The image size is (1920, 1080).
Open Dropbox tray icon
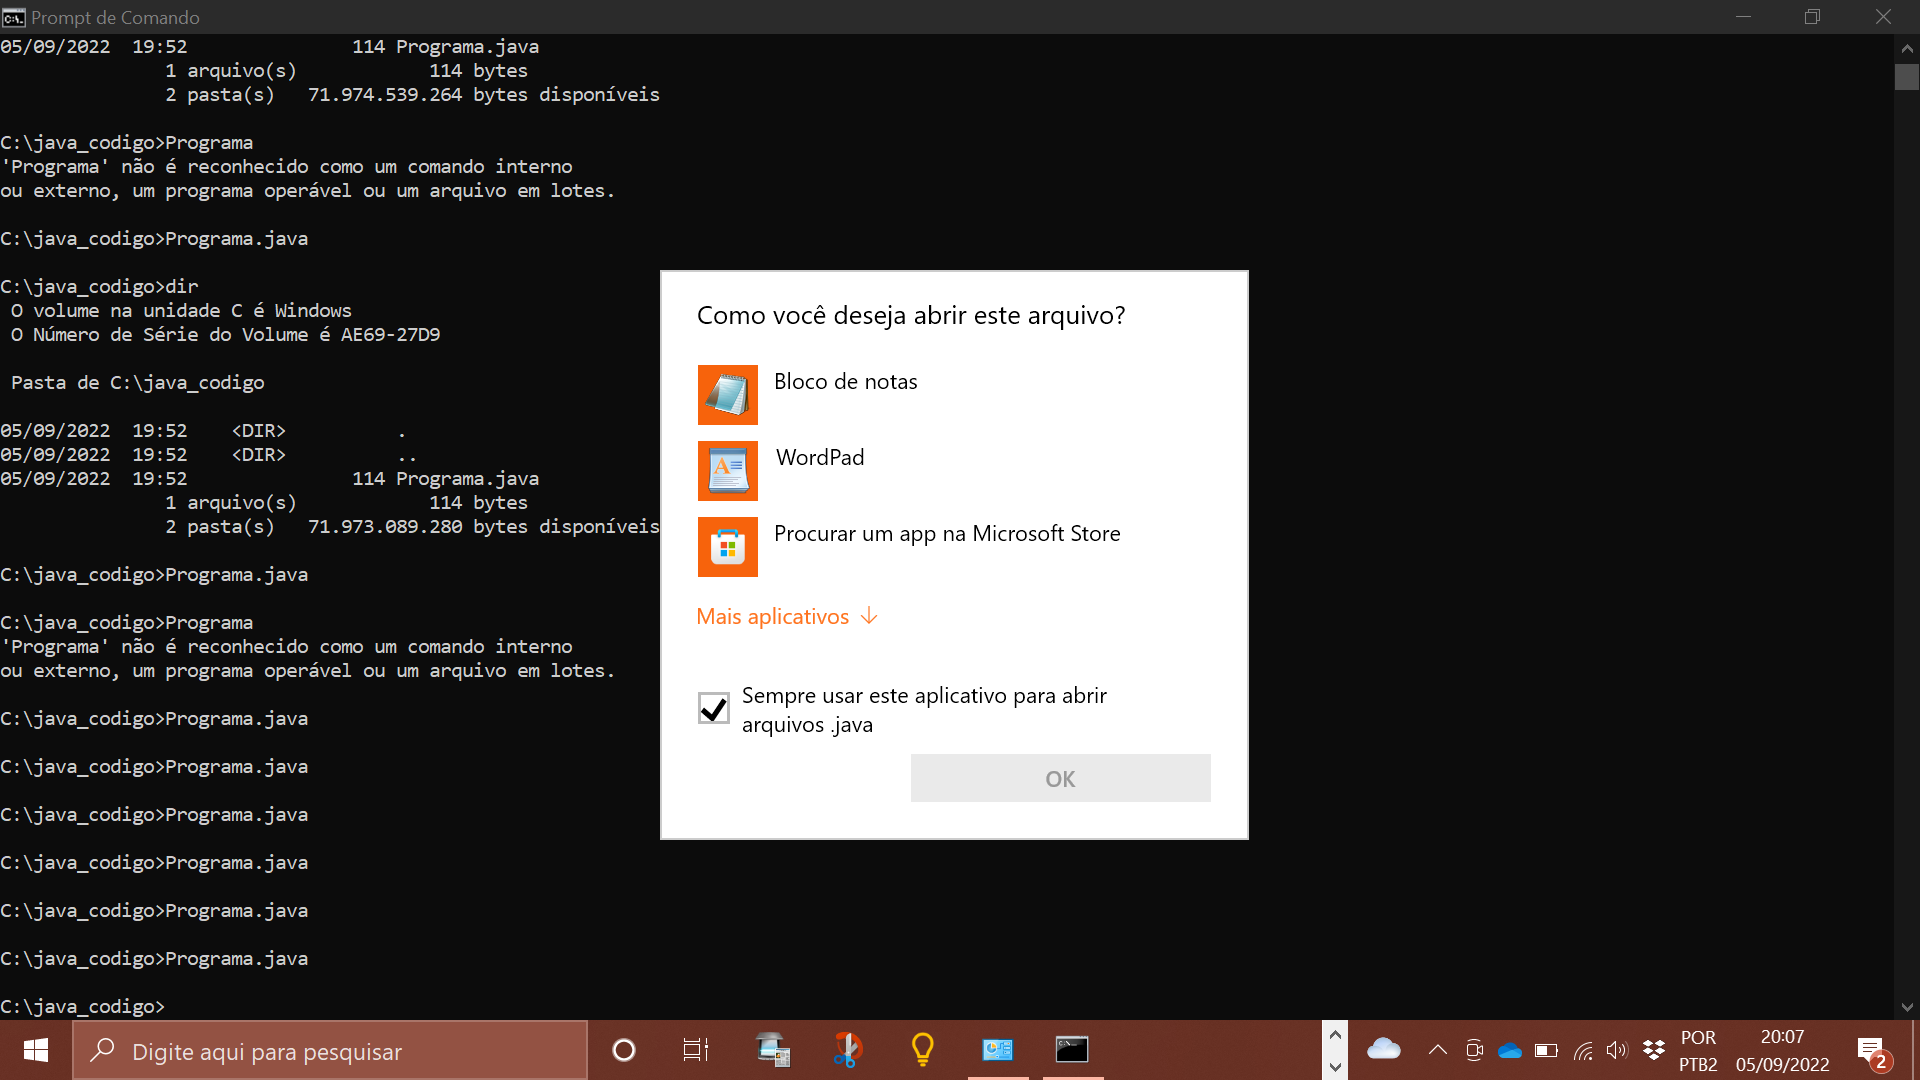point(1654,1050)
